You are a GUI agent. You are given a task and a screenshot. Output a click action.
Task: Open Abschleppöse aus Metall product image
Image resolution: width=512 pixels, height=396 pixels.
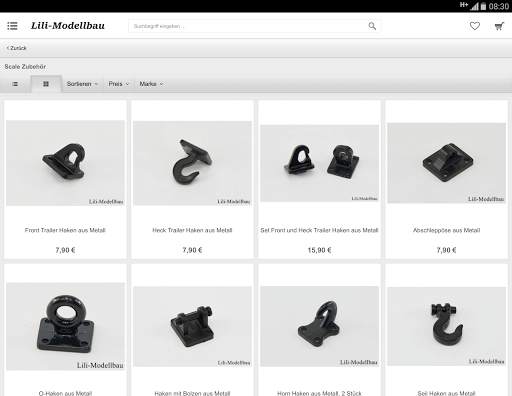tap(446, 163)
